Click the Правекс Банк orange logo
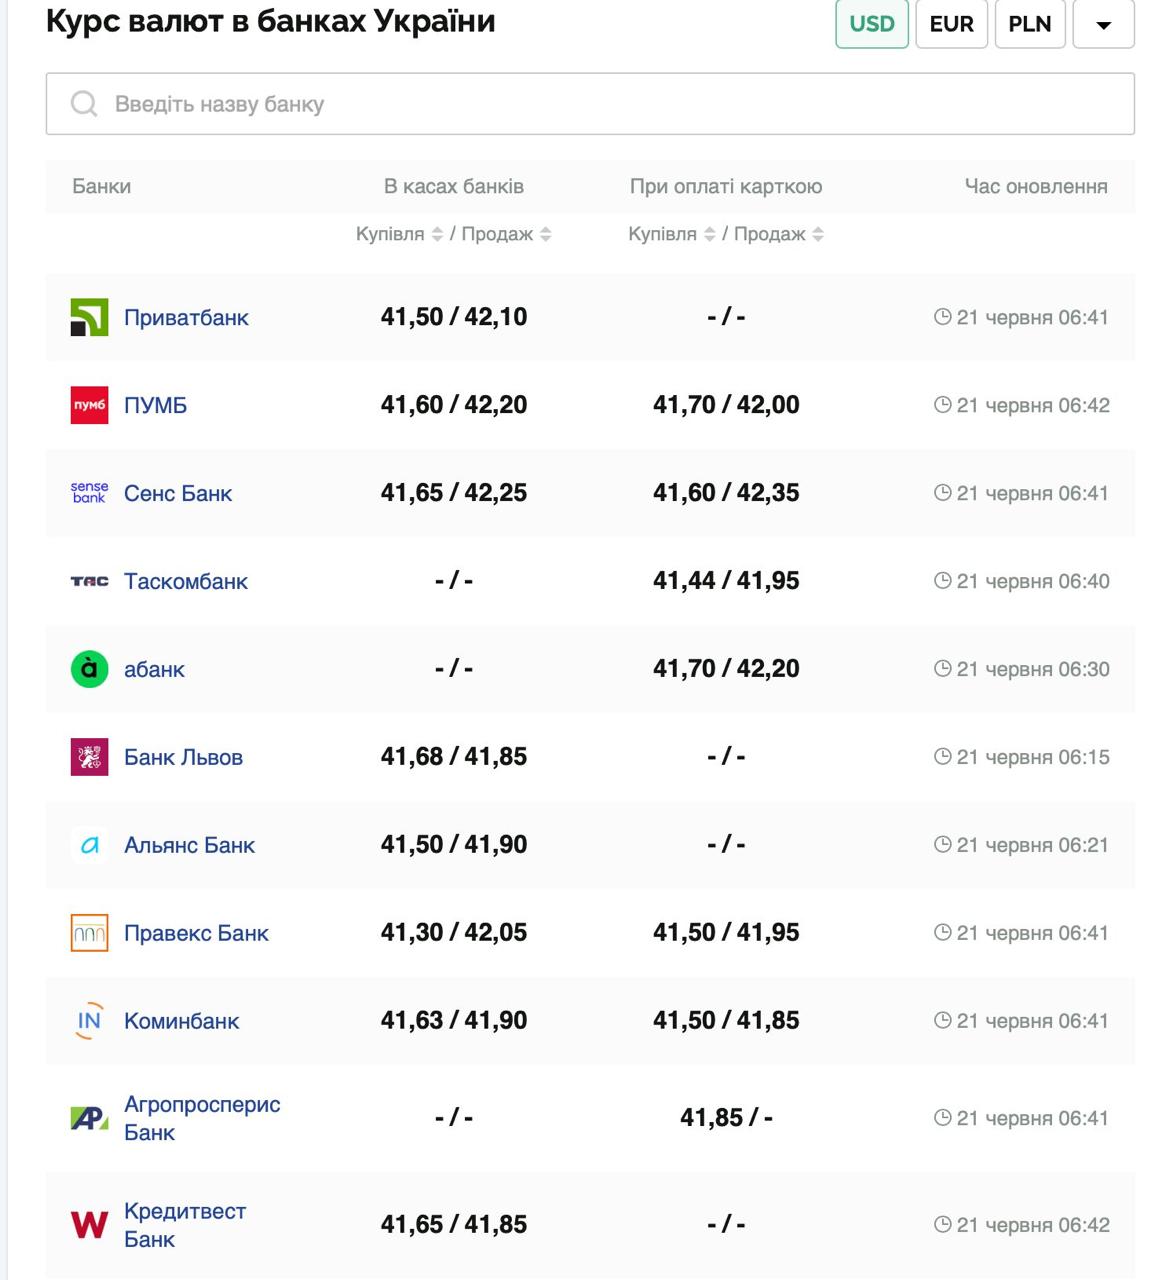 (89, 933)
